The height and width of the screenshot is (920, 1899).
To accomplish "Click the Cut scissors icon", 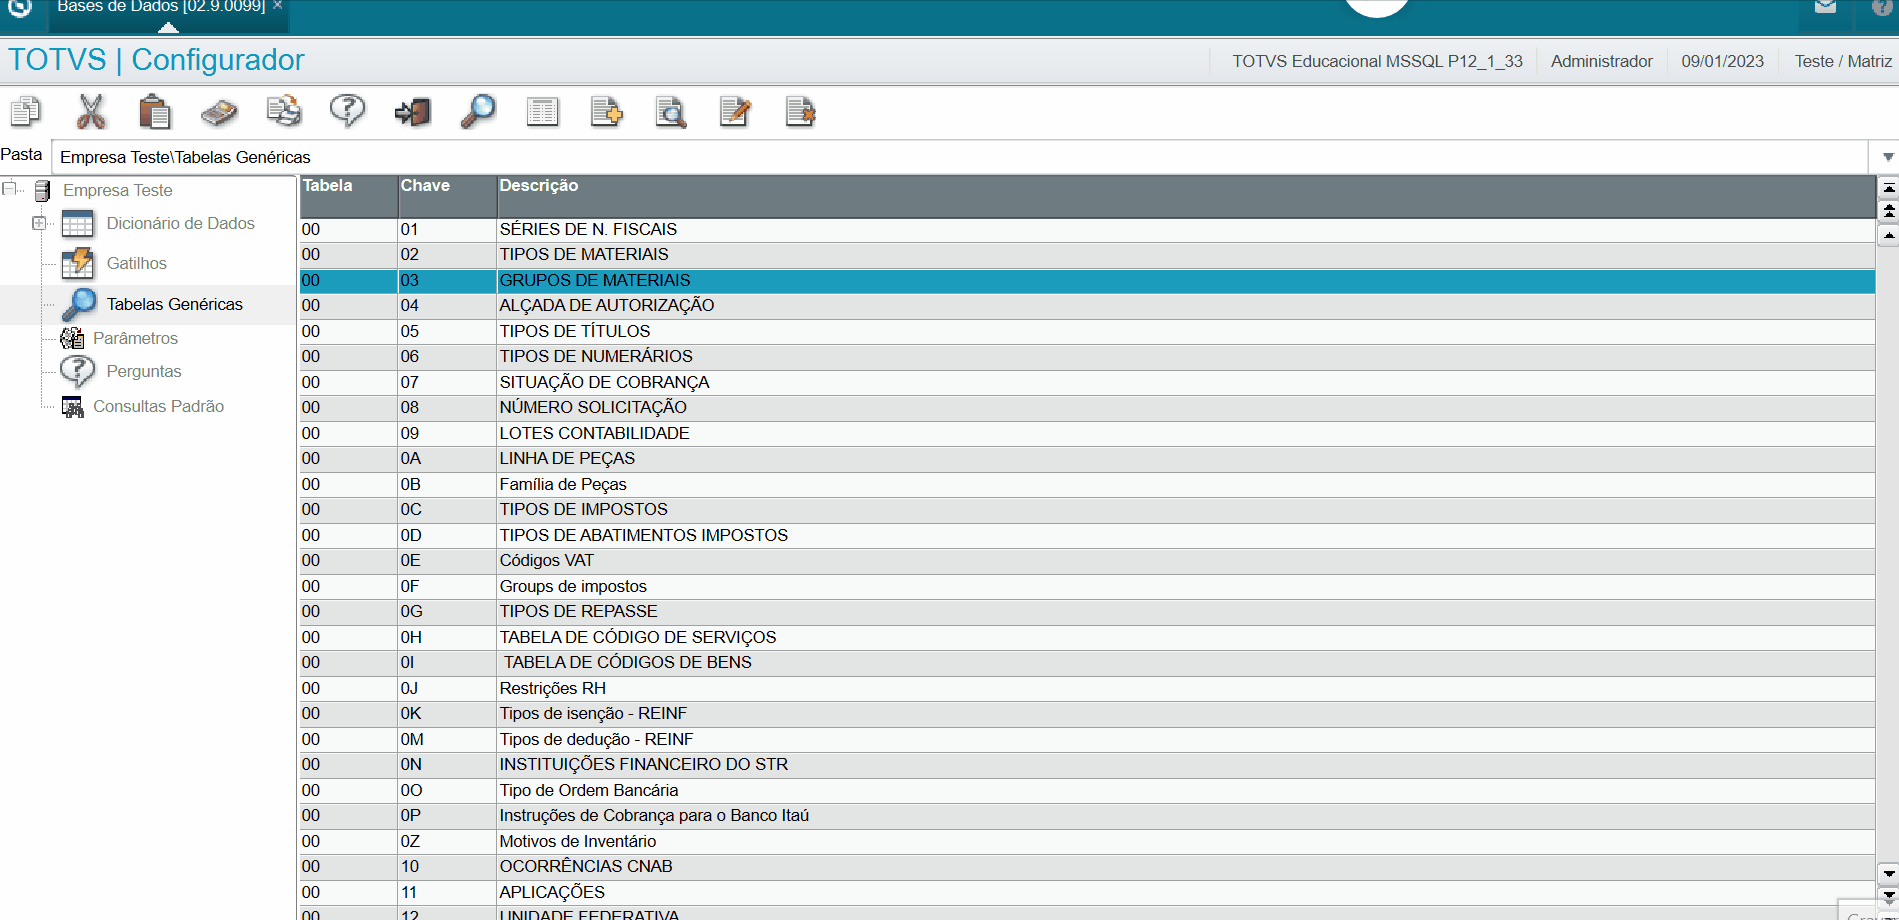I will pyautogui.click(x=91, y=112).
